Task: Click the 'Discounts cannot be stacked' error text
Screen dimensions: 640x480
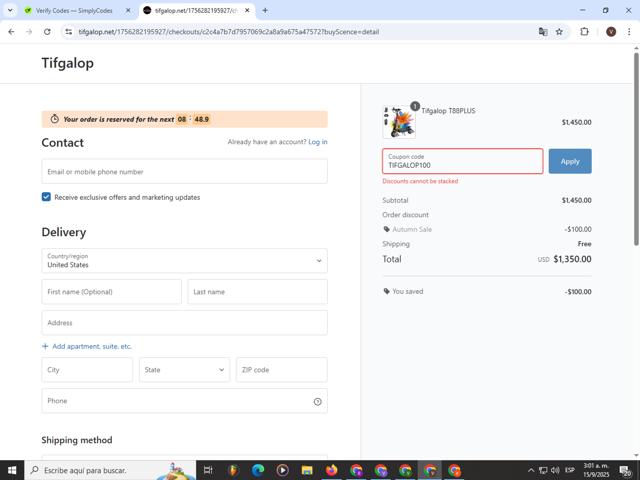Action: [x=420, y=181]
